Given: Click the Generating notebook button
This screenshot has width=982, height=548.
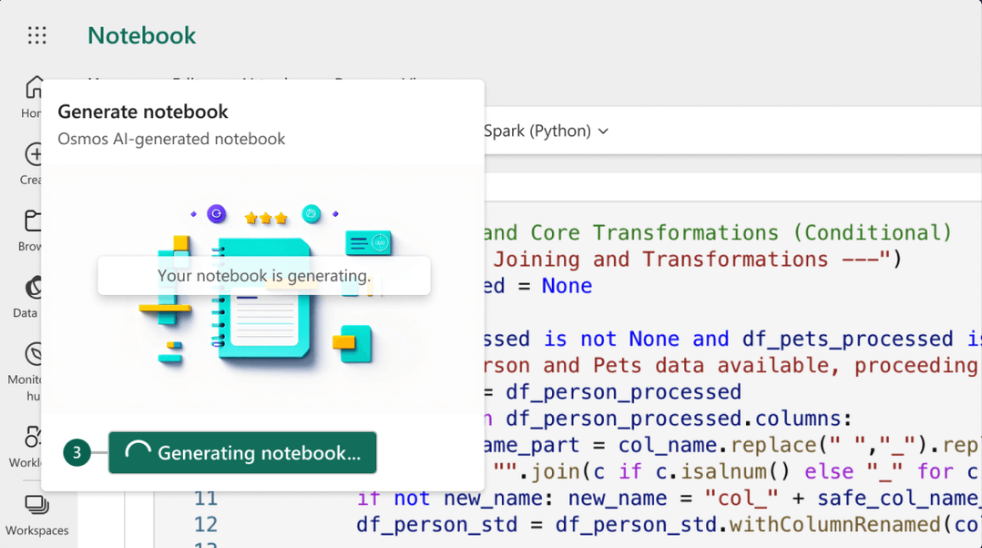Looking at the screenshot, I should 242,452.
